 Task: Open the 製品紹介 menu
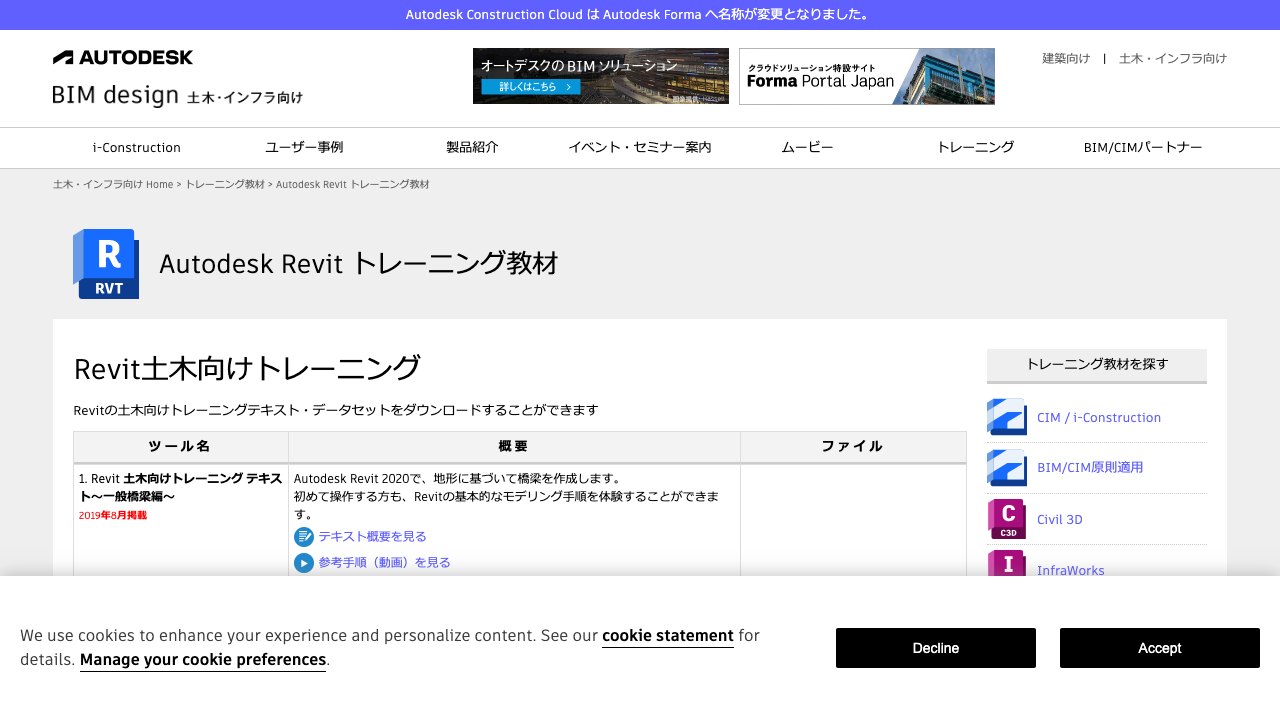pos(472,148)
